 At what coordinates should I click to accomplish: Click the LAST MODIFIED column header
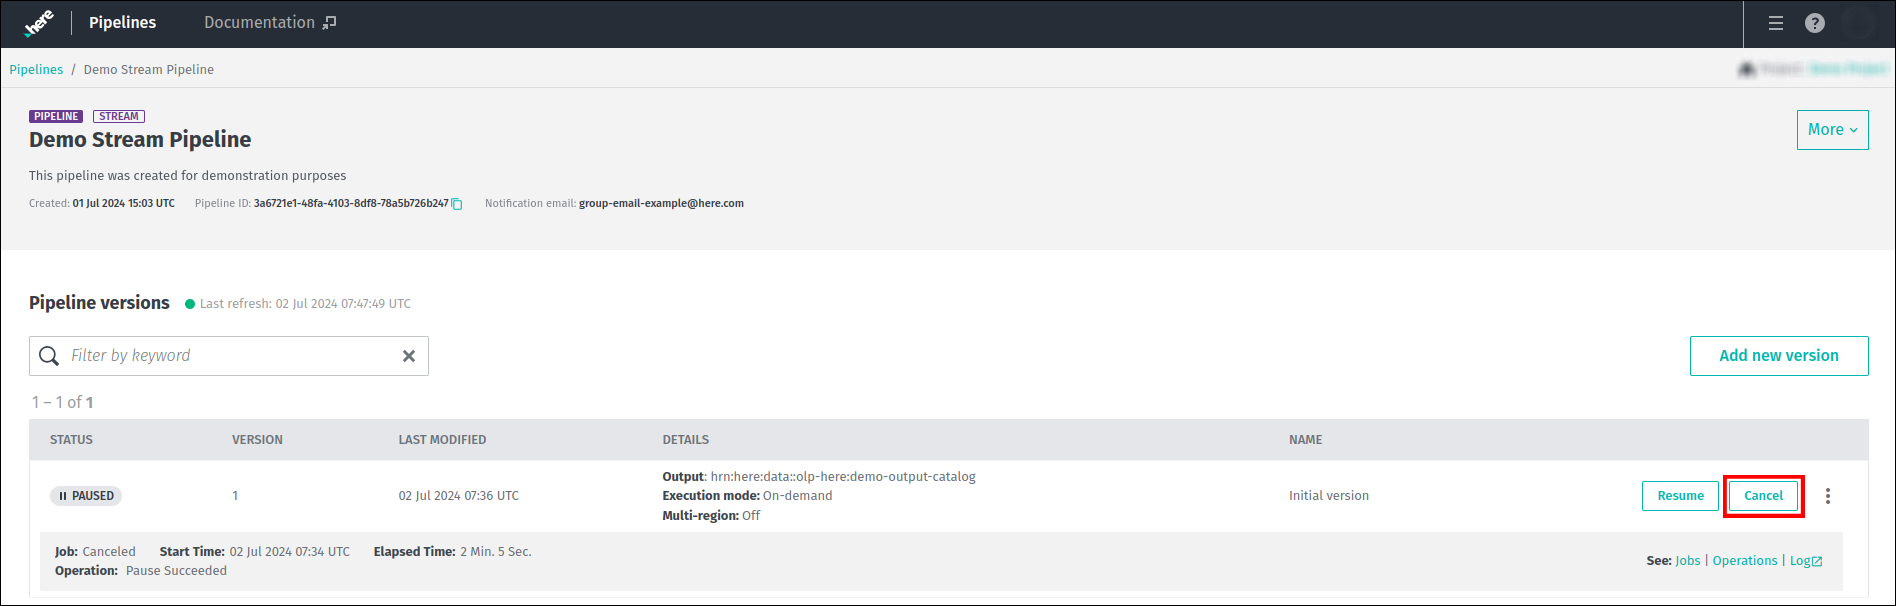442,440
